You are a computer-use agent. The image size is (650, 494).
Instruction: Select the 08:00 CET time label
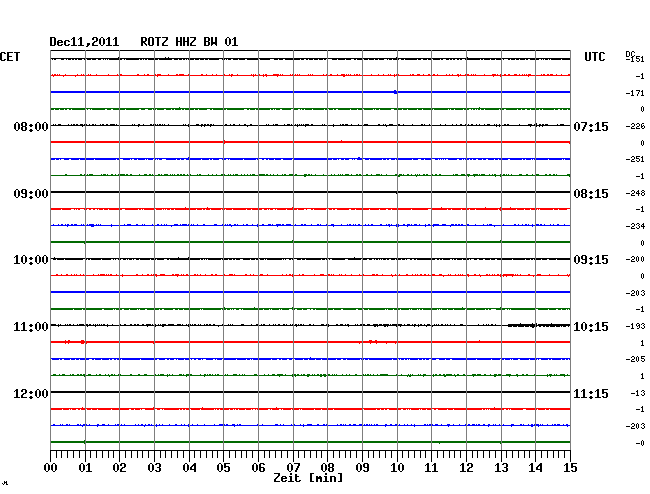click(31, 126)
